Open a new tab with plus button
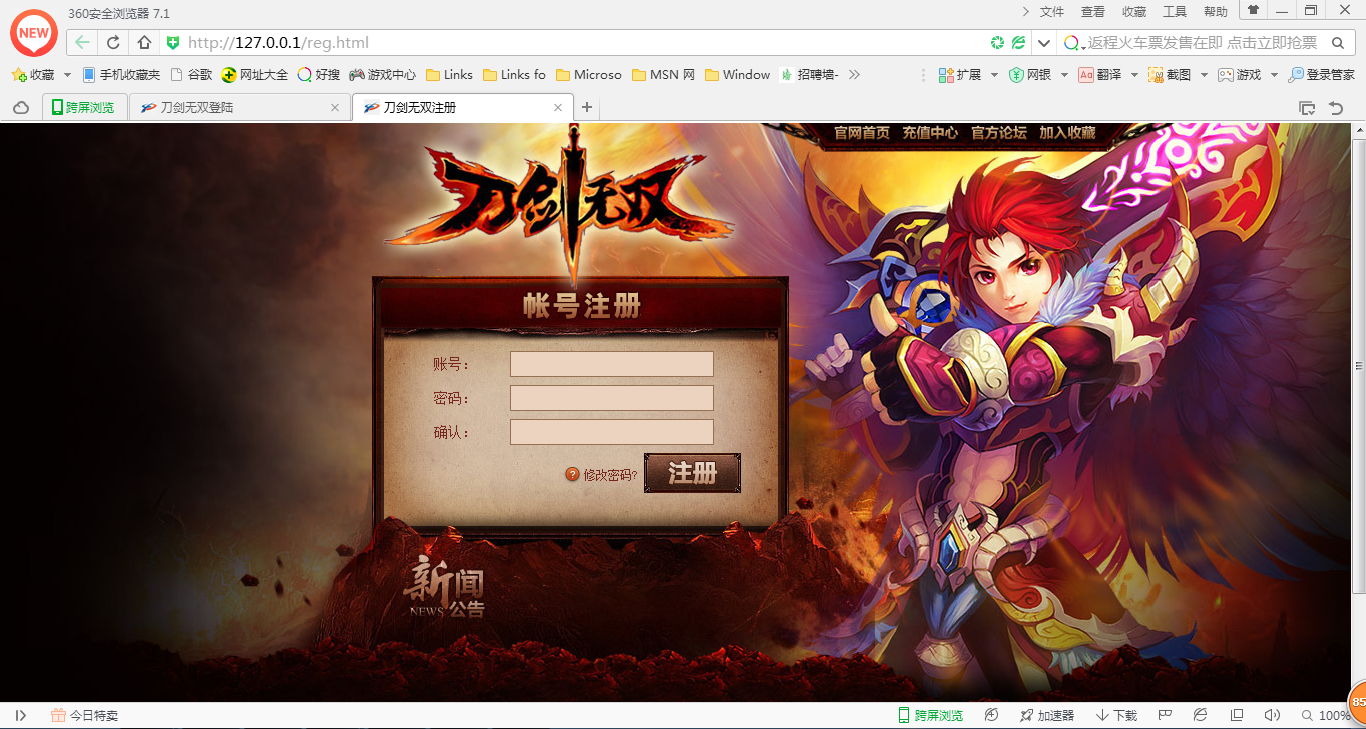Screen dimensions: 1366x729 coord(587,107)
